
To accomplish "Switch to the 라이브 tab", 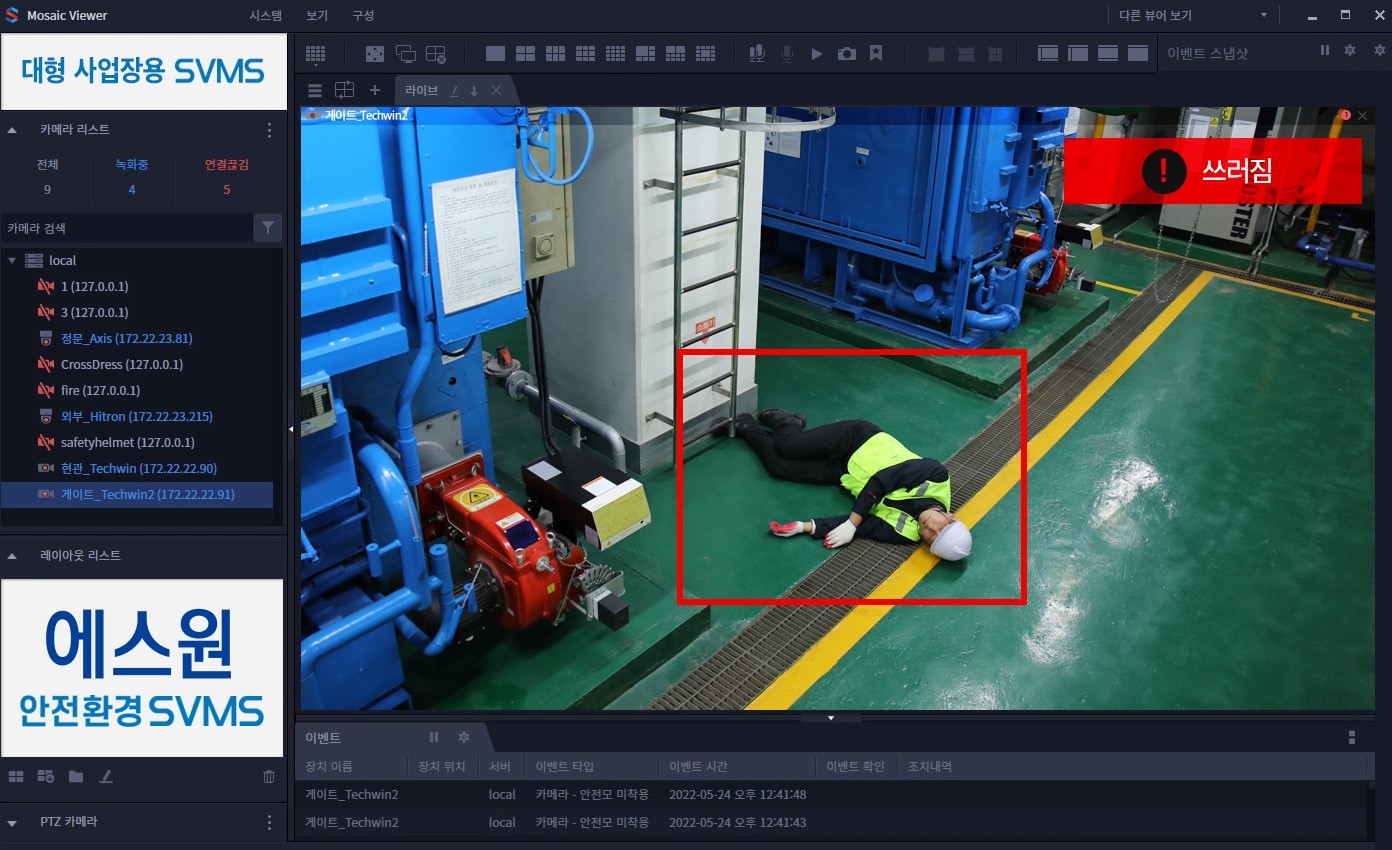I will pos(421,90).
